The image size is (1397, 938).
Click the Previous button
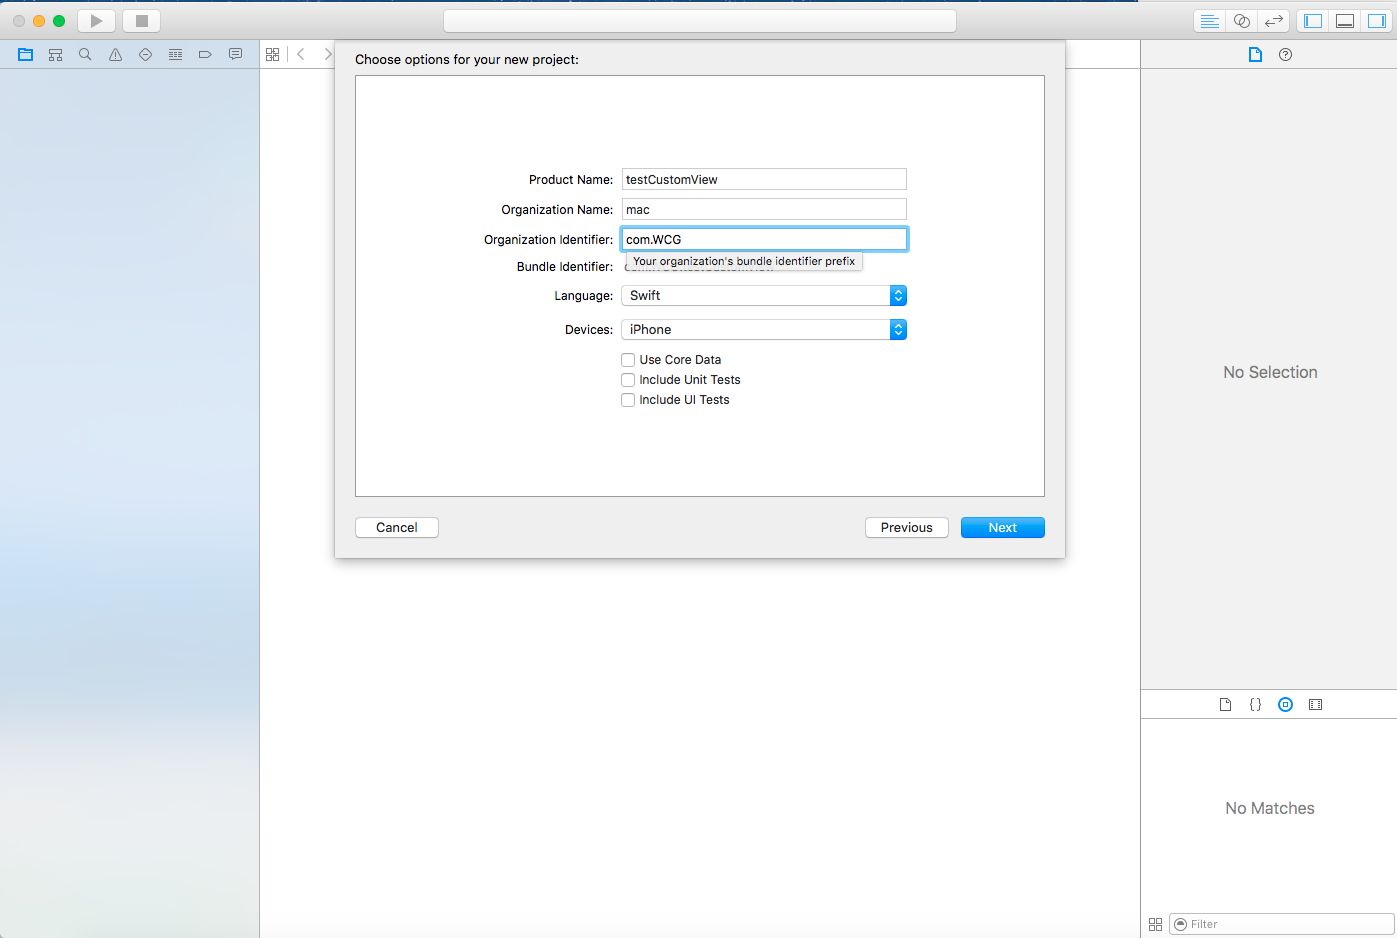pos(907,528)
